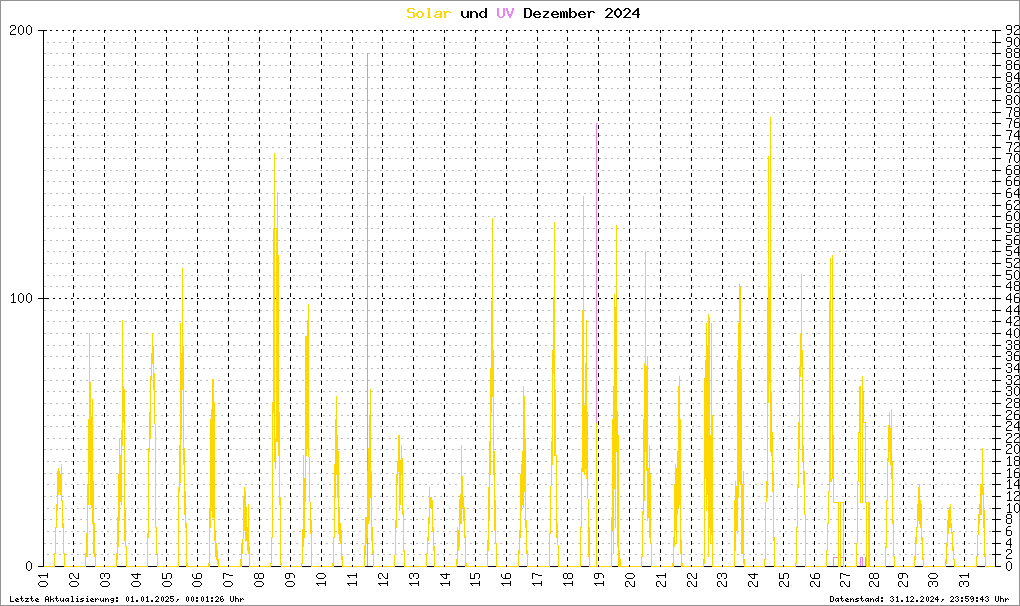Click the x-axis day label "15"
1020x606 pixels.
(x=475, y=580)
